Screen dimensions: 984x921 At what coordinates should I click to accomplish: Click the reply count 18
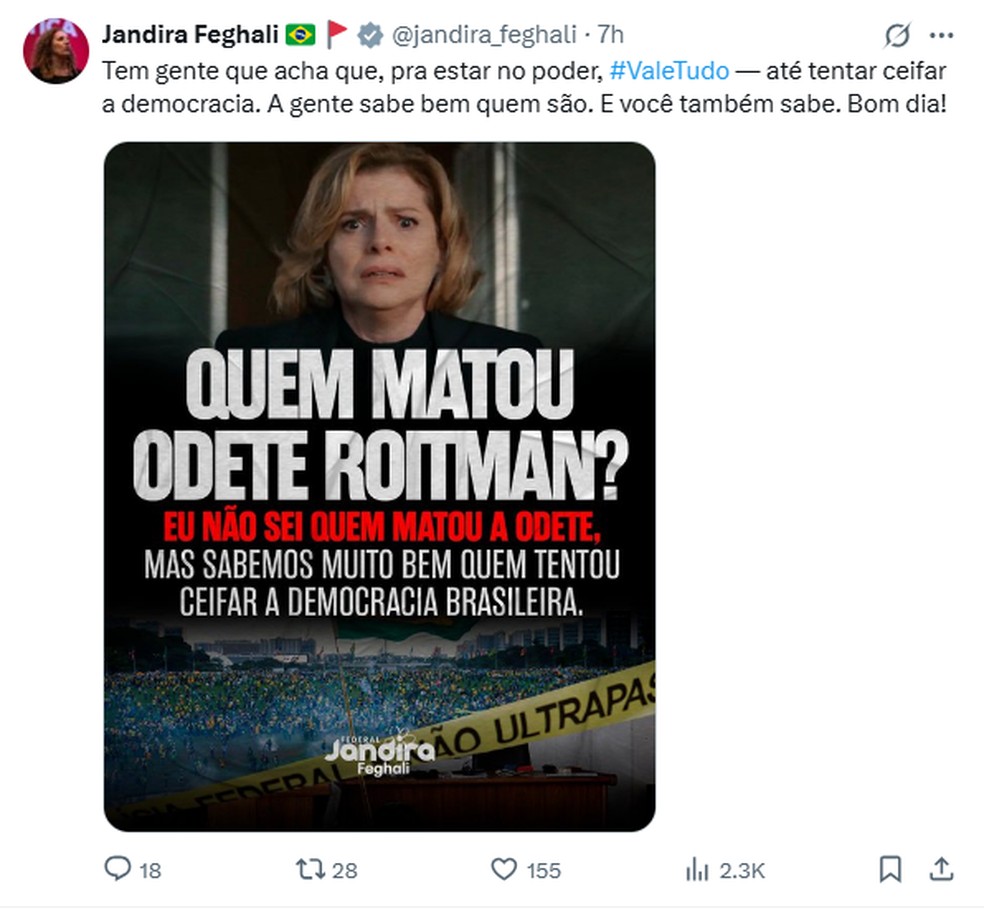[x=150, y=870]
